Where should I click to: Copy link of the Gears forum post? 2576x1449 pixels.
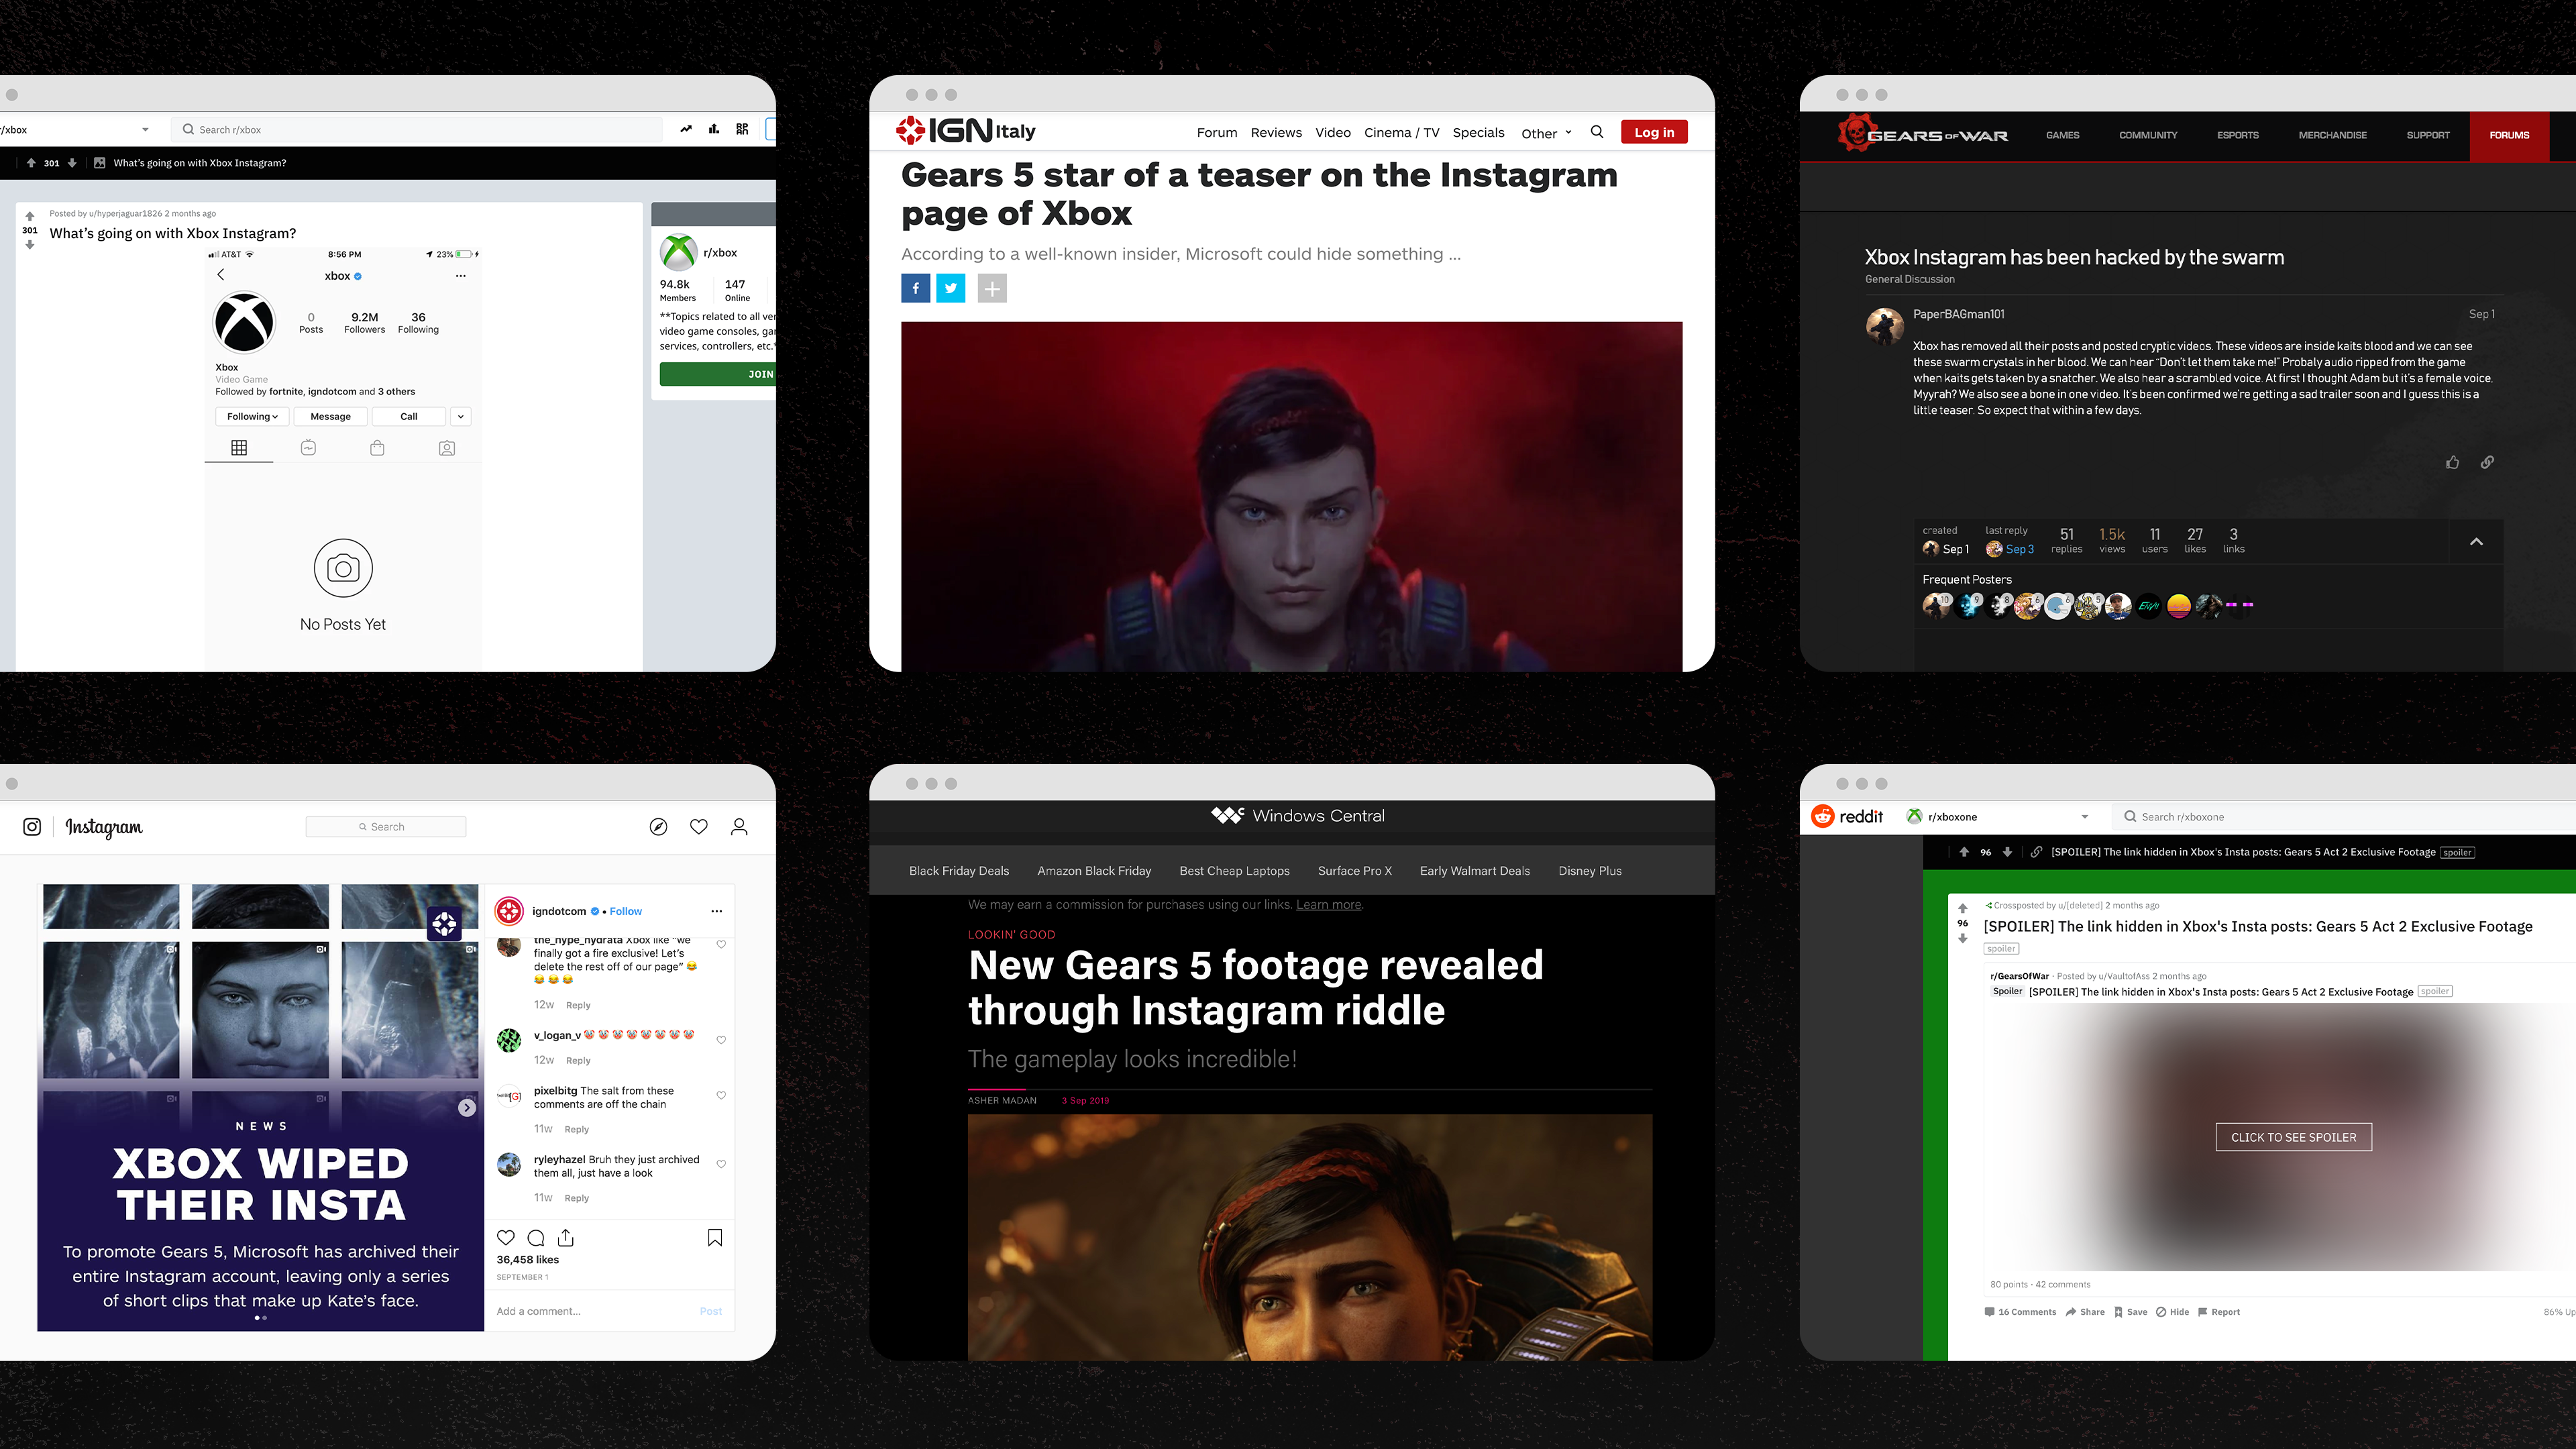[x=2487, y=462]
